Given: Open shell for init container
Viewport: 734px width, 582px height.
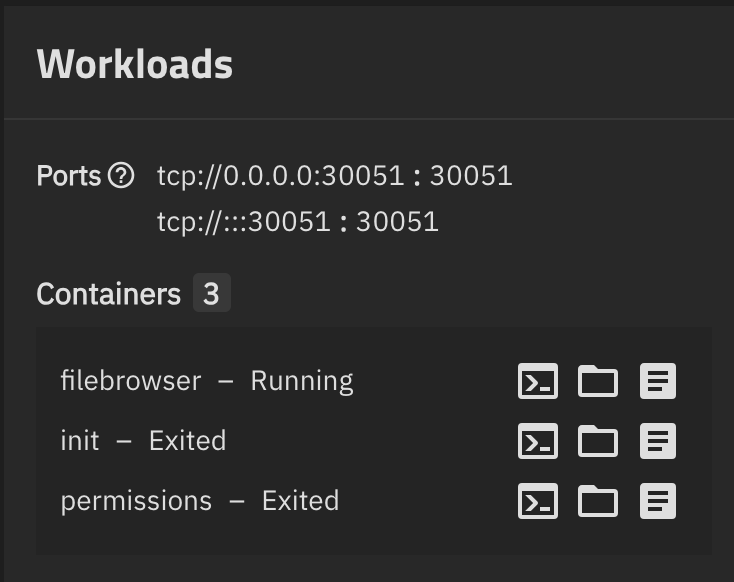Looking at the screenshot, I should (x=537, y=441).
